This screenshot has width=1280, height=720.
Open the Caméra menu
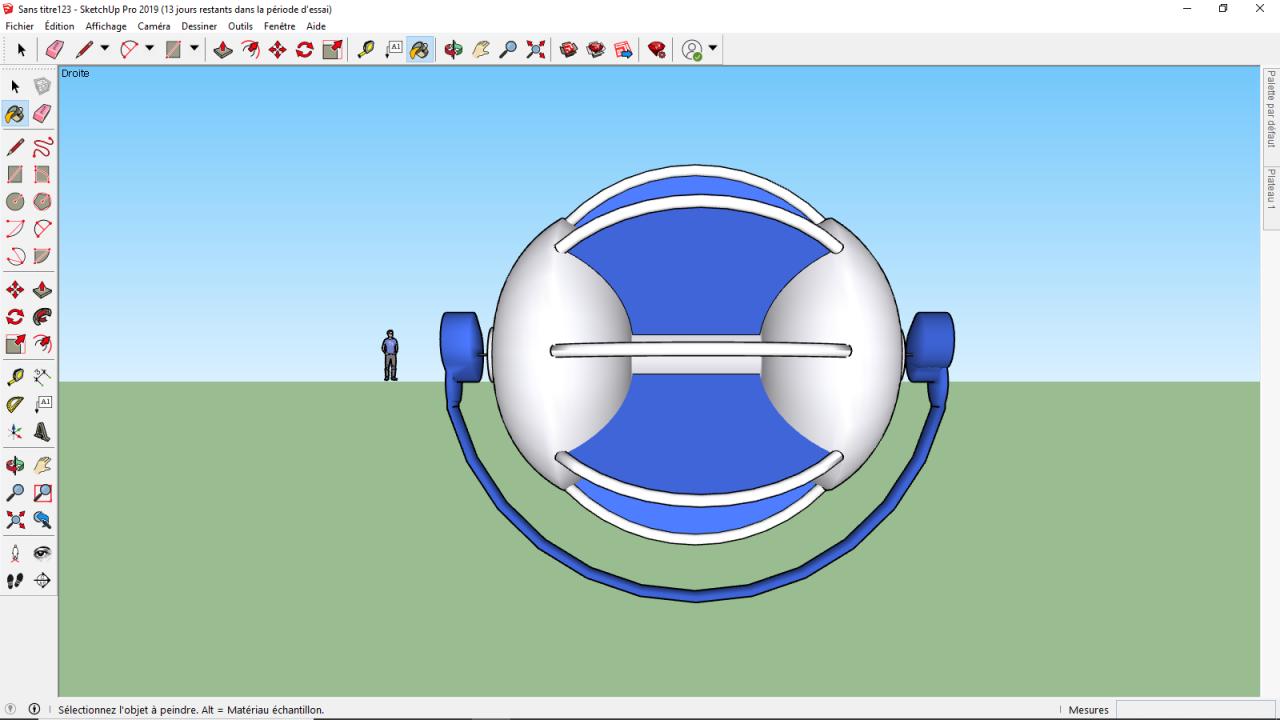pos(154,26)
